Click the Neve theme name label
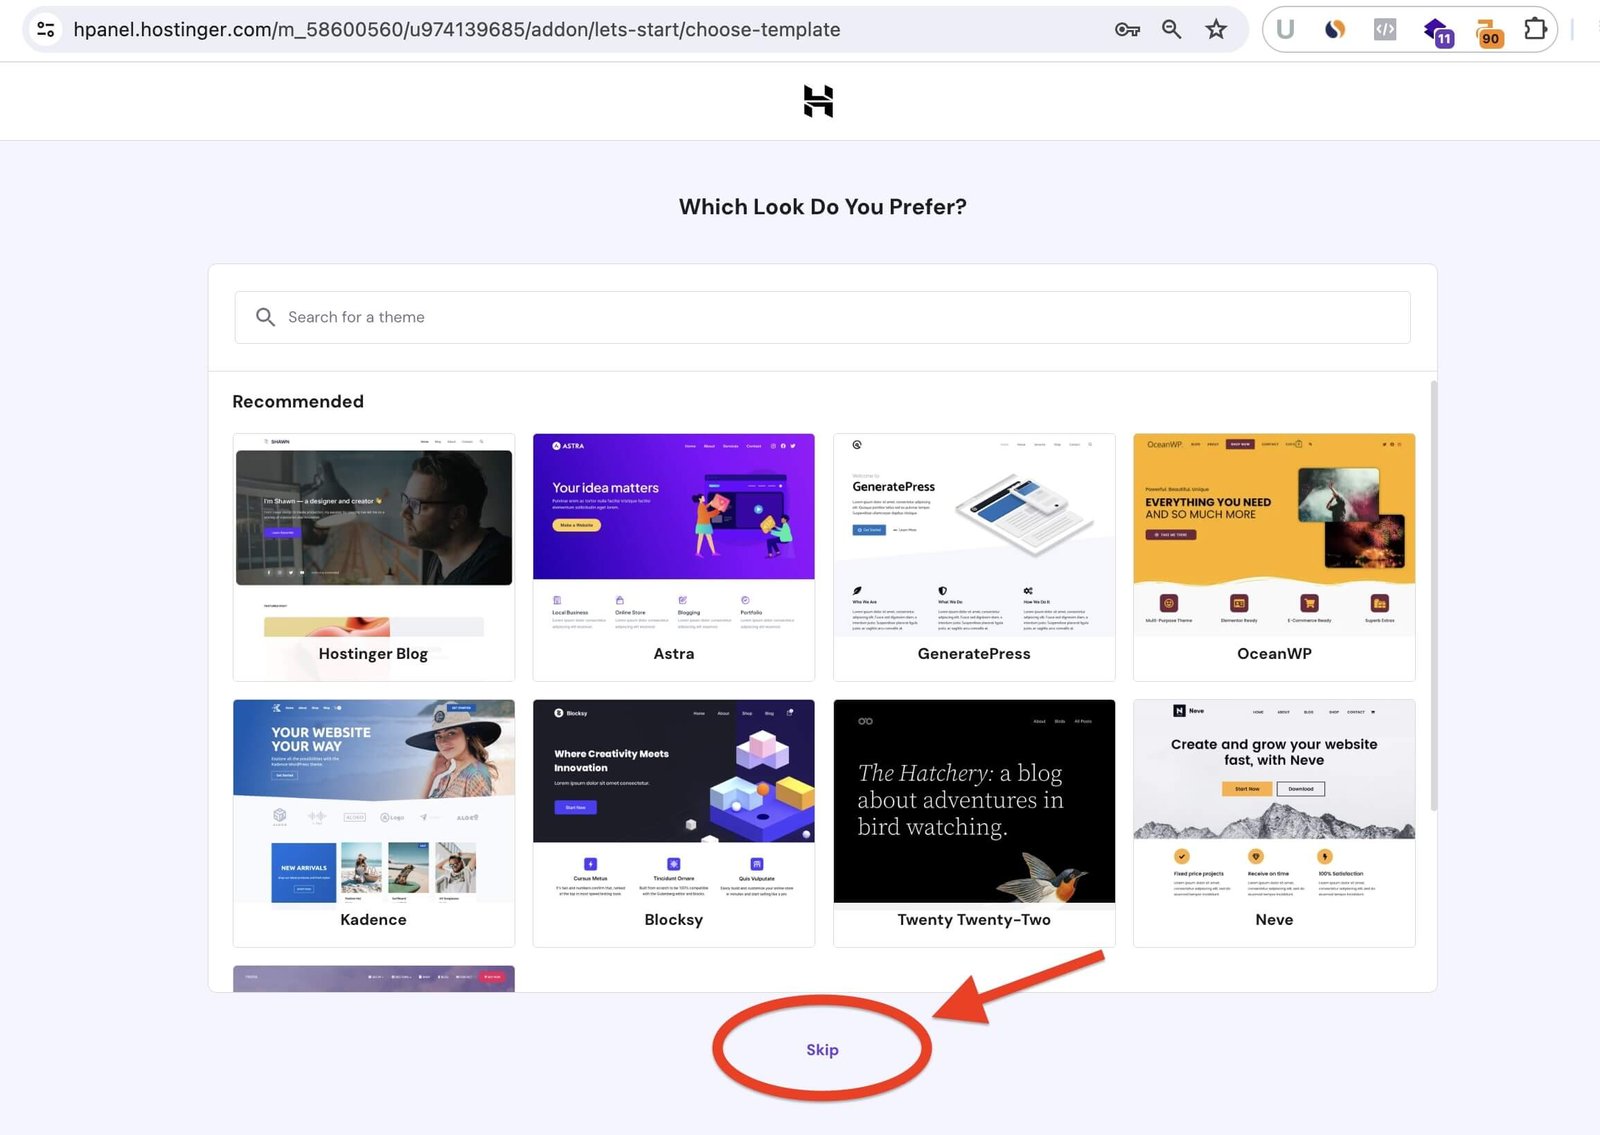Image resolution: width=1600 pixels, height=1135 pixels. (x=1274, y=920)
